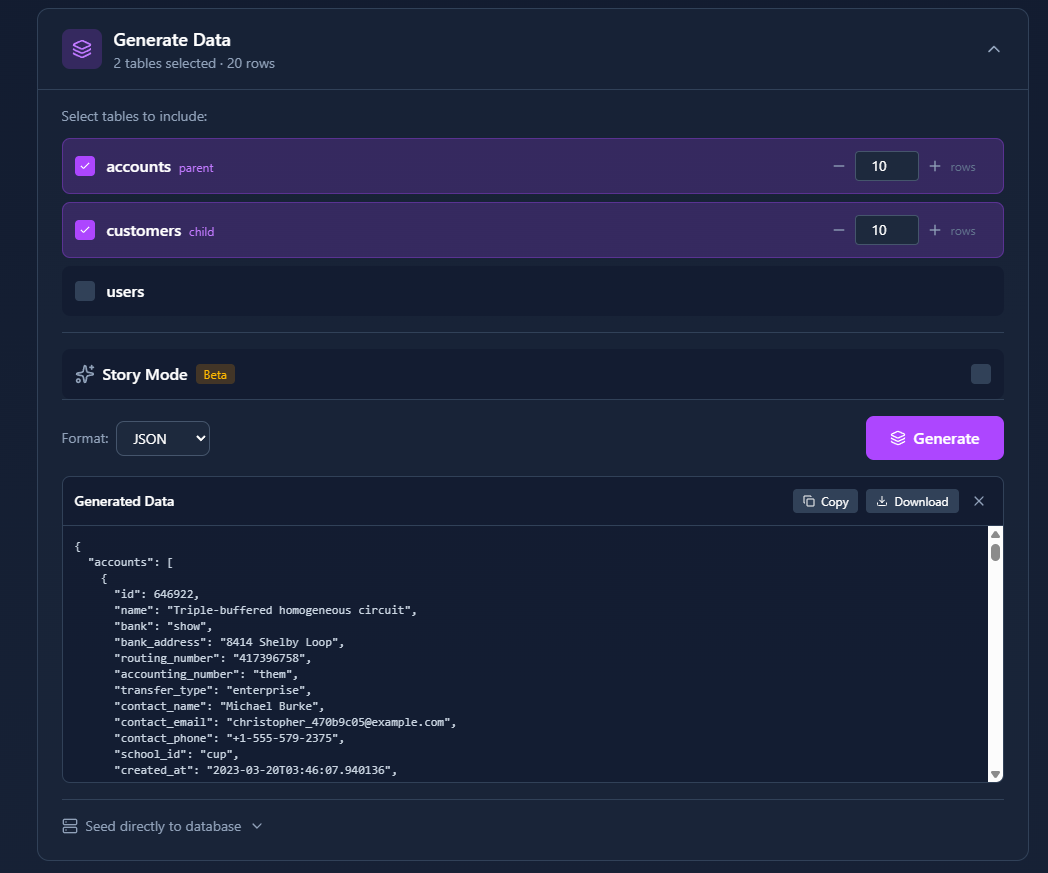Screen dimensions: 1048x873
Task: Collapse the Generate Data panel via top chevron
Action: point(994,48)
